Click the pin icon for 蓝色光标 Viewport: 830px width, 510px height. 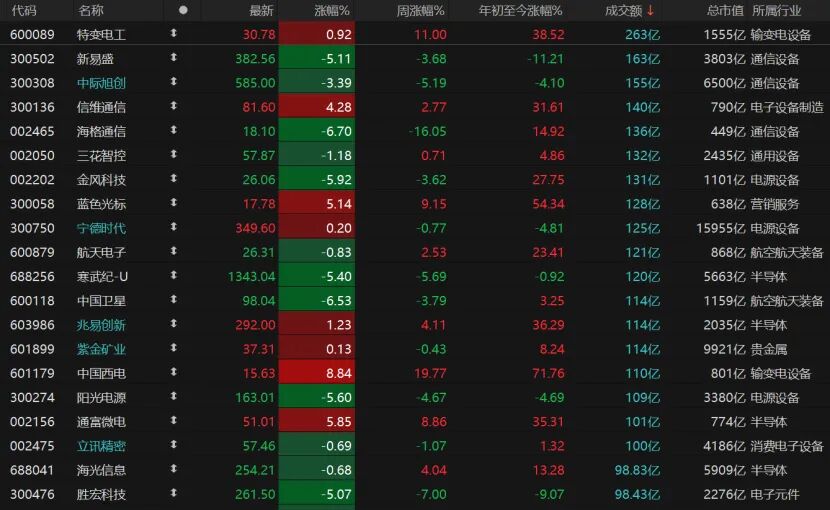point(173,203)
